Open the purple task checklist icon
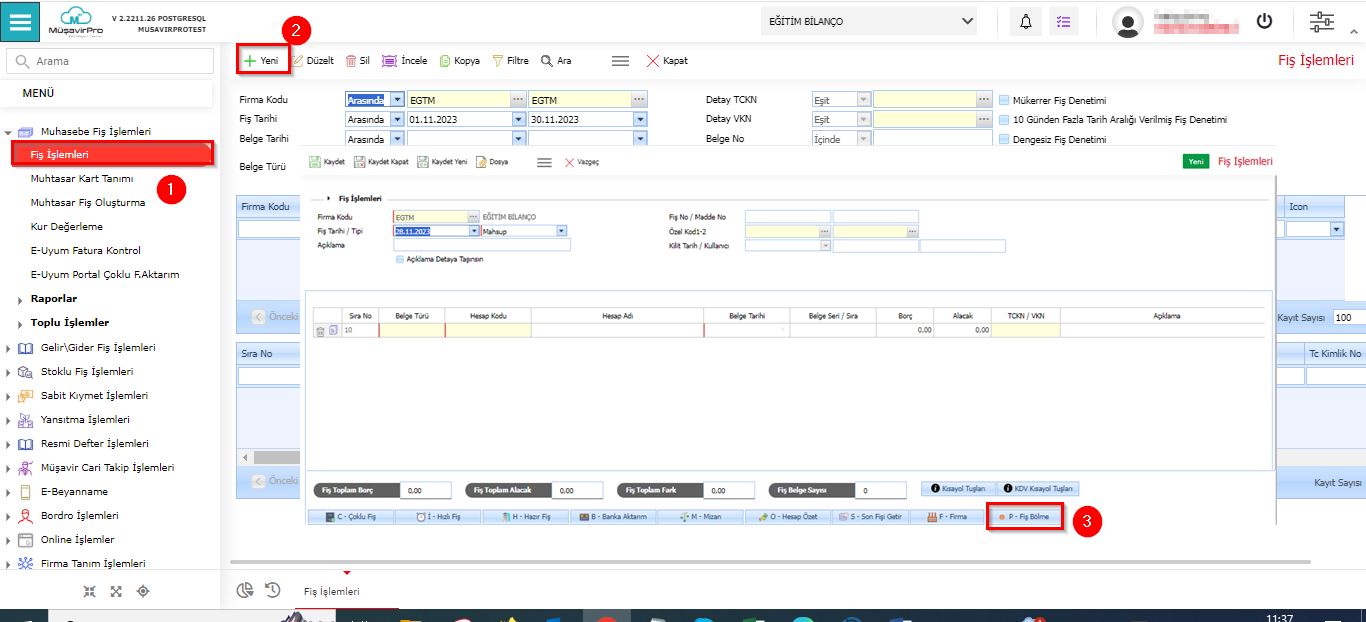Viewport: 1366px width, 622px height. coord(1064,21)
